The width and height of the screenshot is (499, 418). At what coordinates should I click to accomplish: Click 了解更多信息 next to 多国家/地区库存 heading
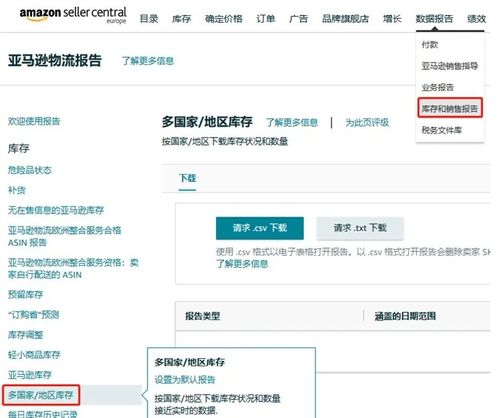click(292, 123)
